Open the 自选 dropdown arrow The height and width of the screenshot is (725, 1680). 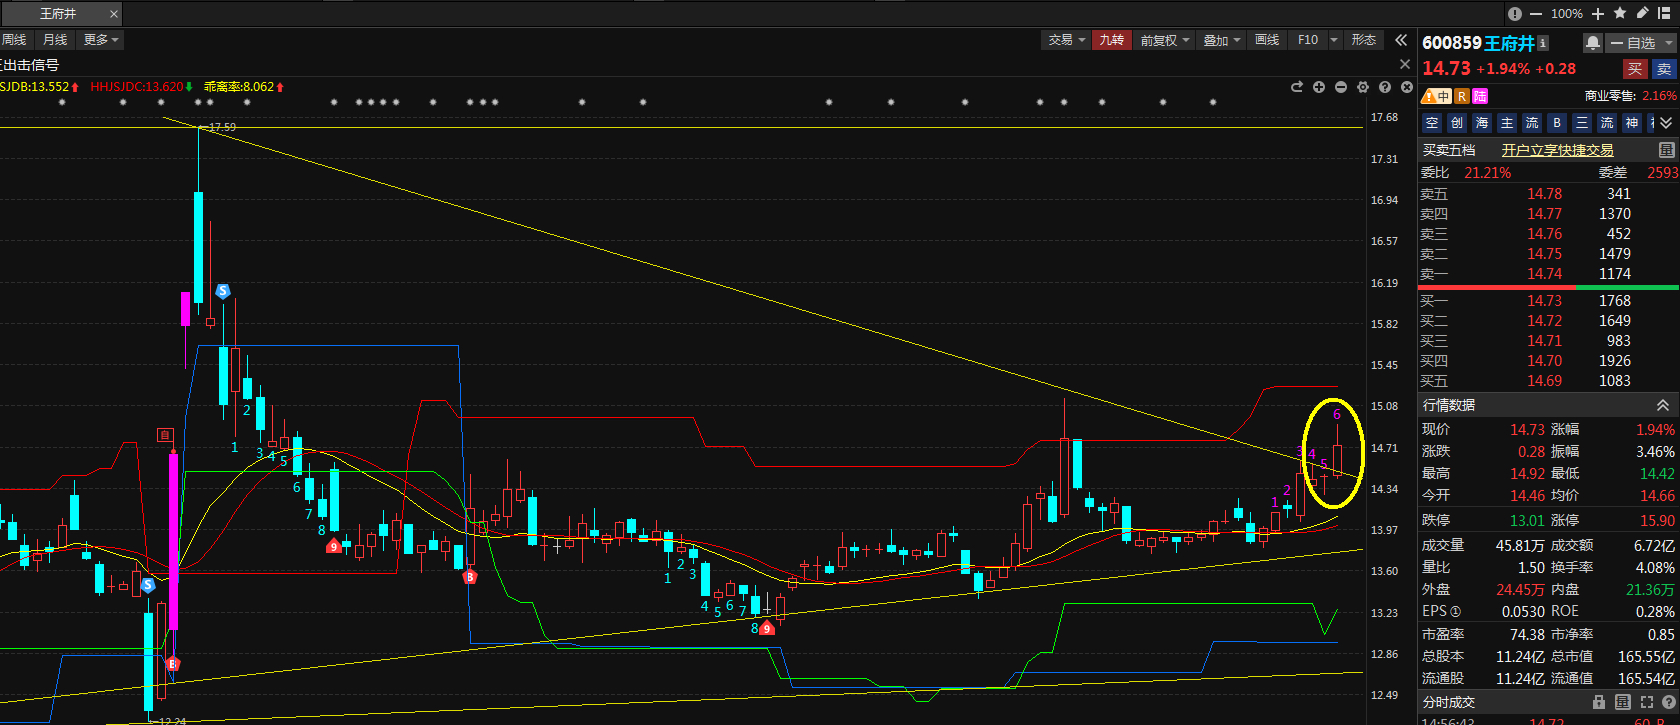coord(1668,43)
